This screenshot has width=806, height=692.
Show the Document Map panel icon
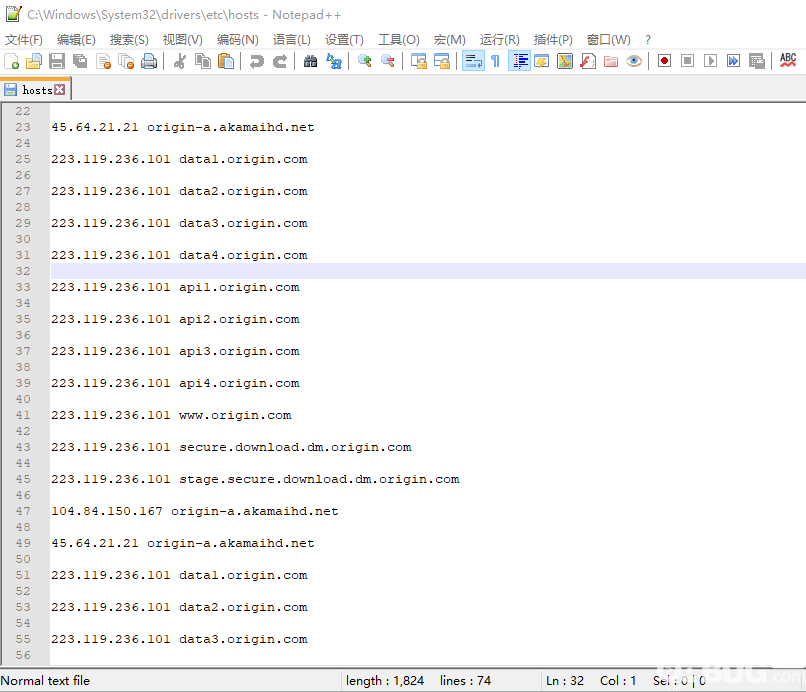pyautogui.click(x=564, y=61)
